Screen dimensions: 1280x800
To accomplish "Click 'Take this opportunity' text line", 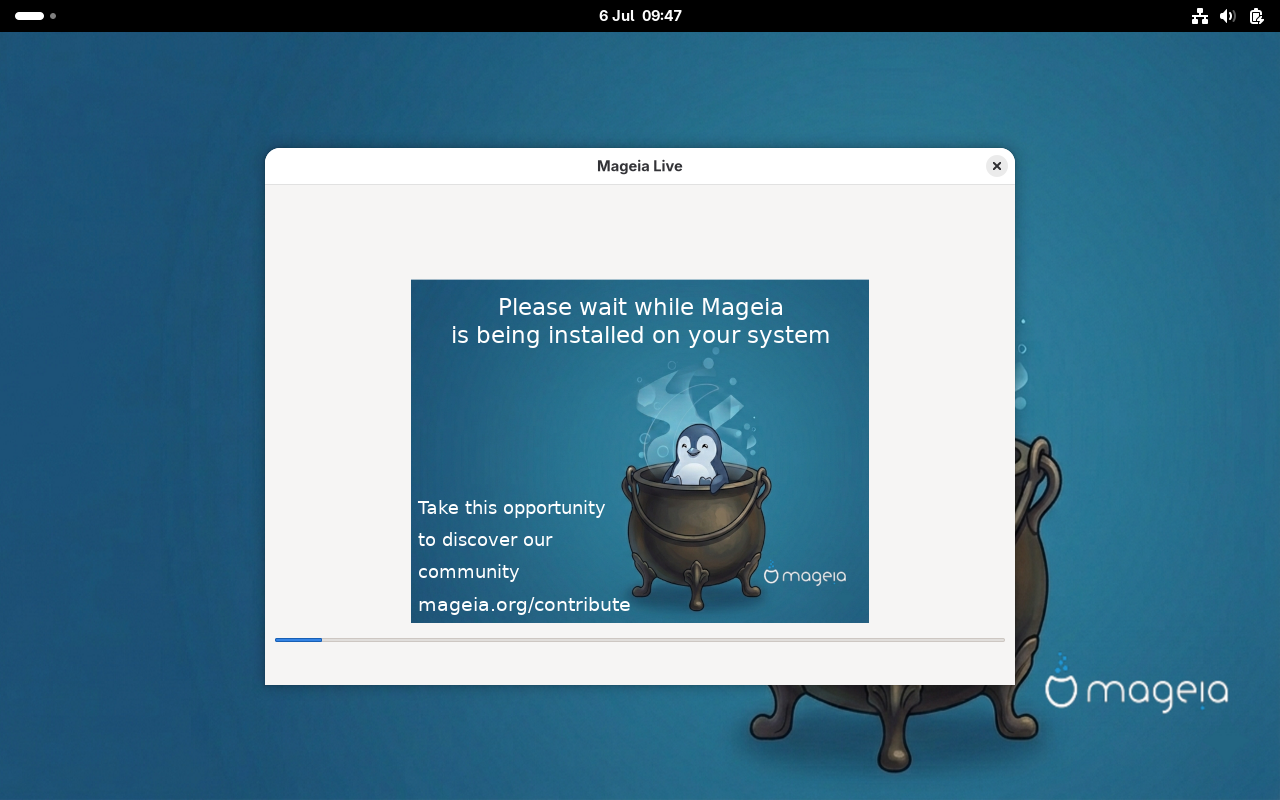I will (511, 508).
